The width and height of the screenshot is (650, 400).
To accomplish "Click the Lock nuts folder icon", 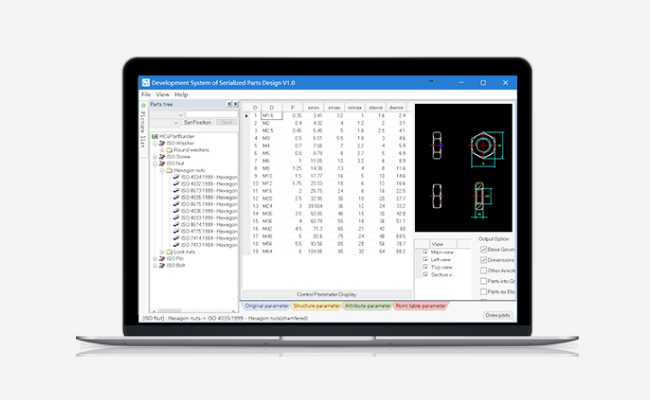I will click(168, 252).
